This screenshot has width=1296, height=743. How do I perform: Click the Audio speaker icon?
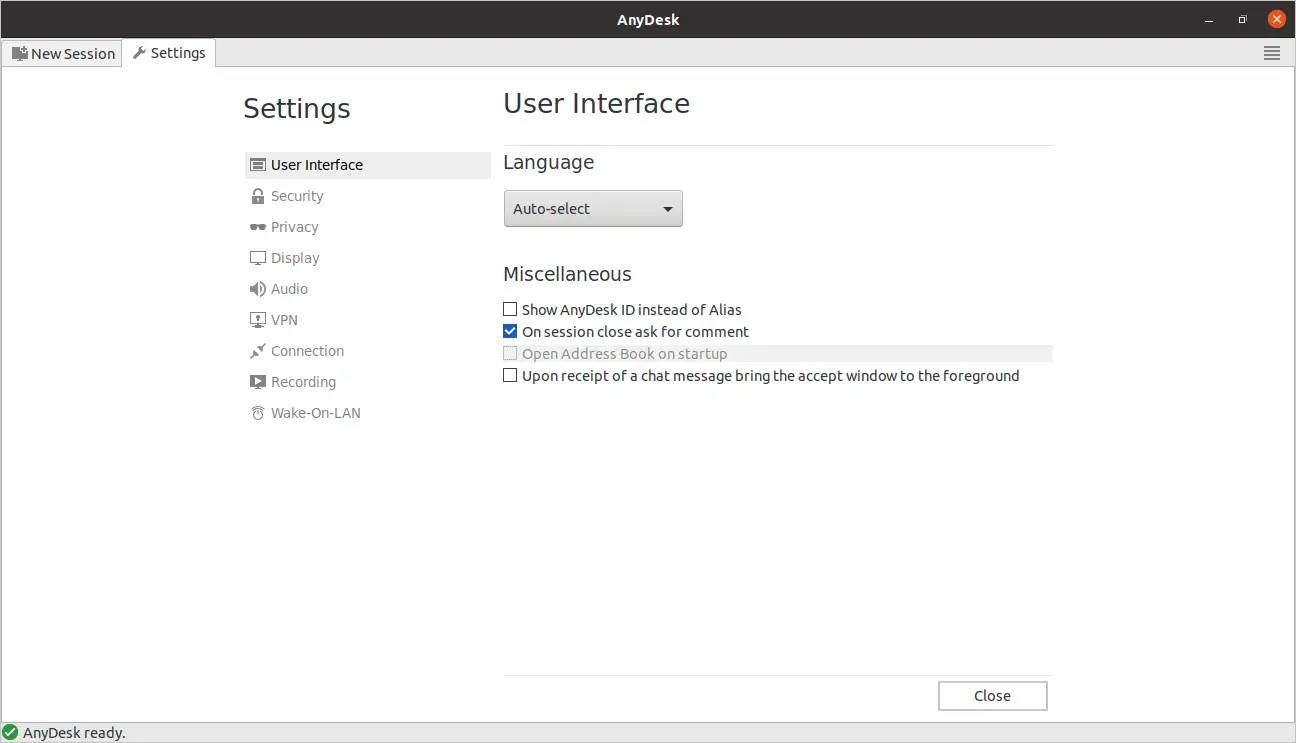tap(258, 289)
